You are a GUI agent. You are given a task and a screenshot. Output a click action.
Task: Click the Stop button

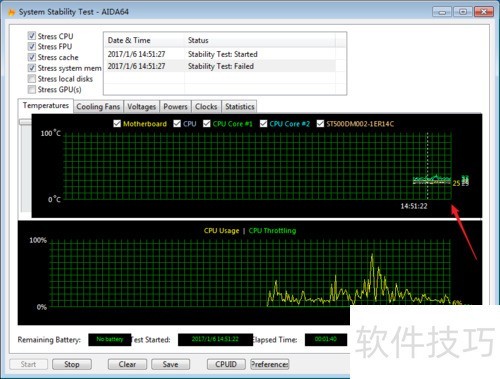point(72,364)
